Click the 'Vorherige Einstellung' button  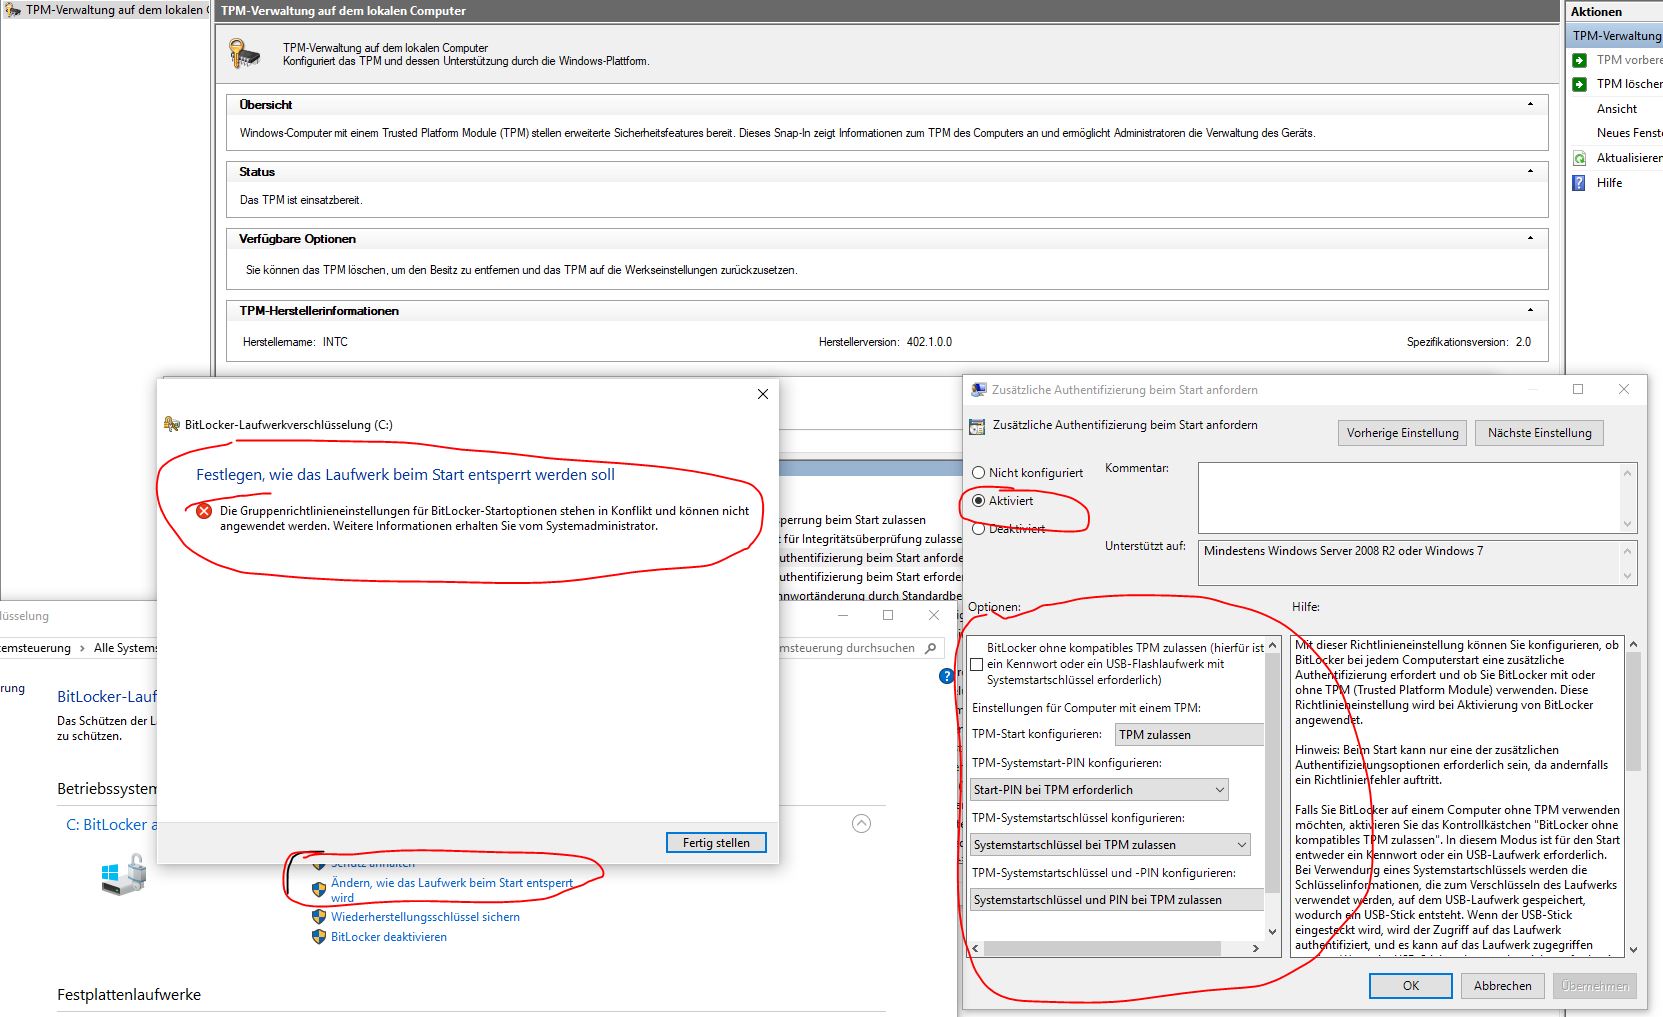pyautogui.click(x=1402, y=433)
